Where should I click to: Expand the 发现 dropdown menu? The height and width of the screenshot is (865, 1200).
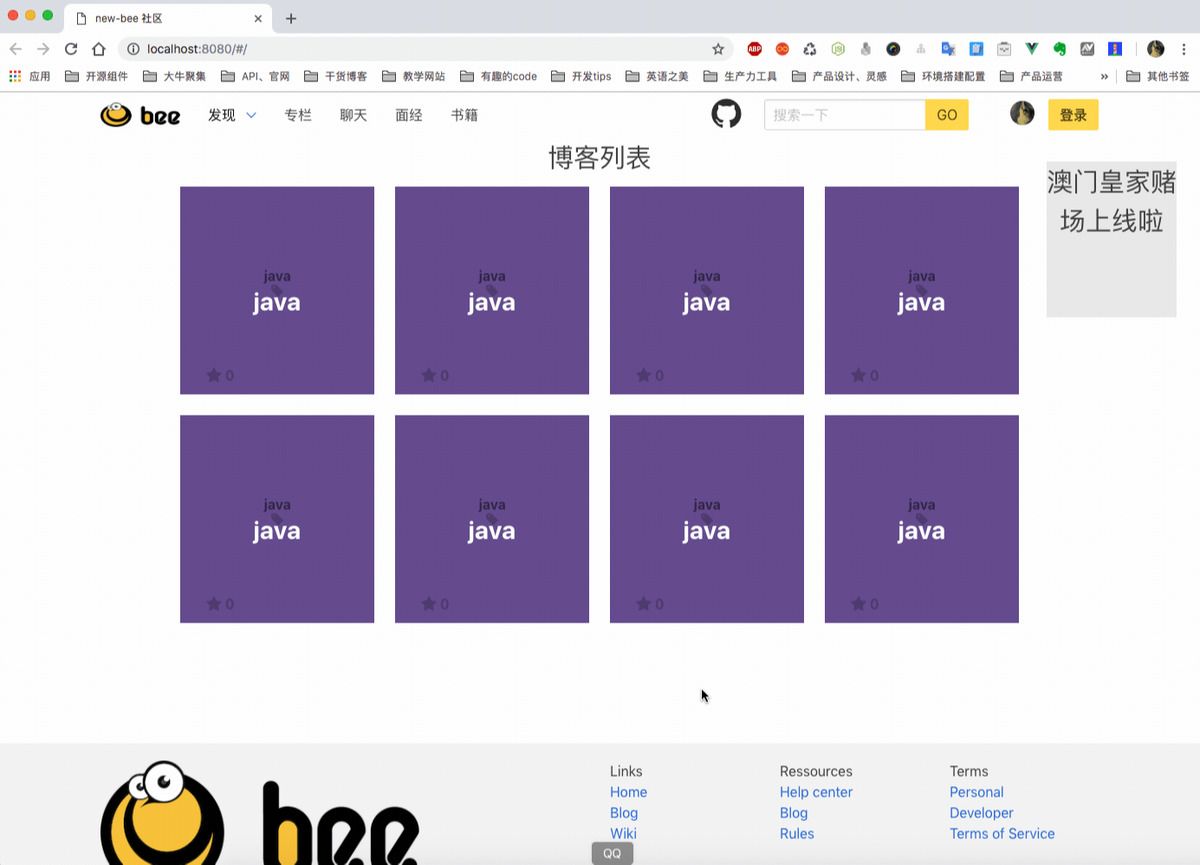[230, 115]
